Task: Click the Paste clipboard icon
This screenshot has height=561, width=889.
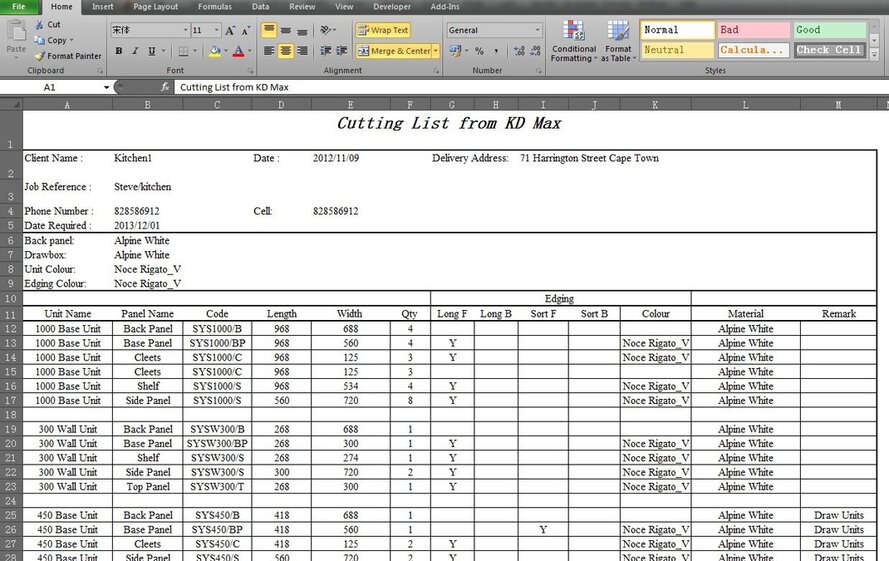Action: (x=16, y=32)
